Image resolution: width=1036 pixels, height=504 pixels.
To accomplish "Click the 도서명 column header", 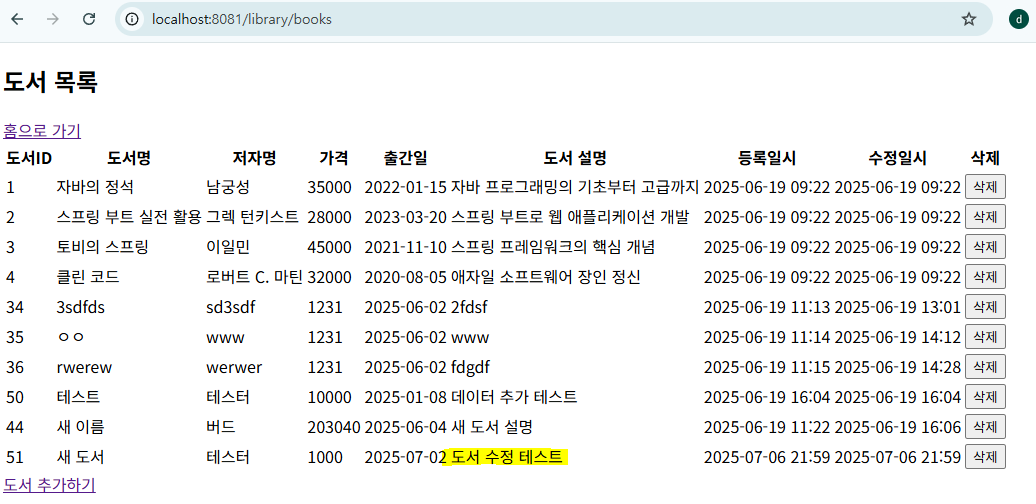I will click(x=129, y=158).
